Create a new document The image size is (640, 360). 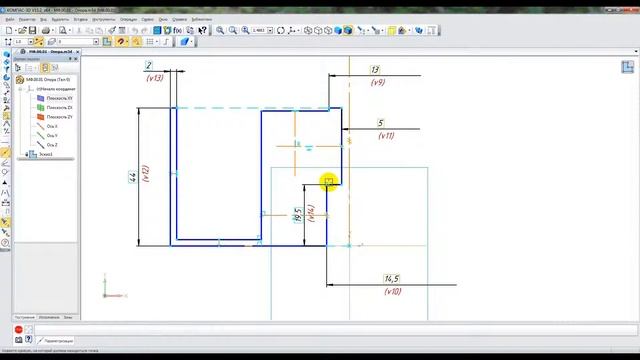coord(9,30)
